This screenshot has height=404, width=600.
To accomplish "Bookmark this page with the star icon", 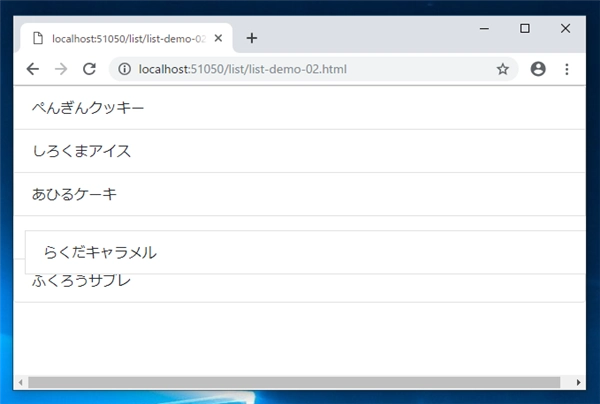I will [x=502, y=69].
